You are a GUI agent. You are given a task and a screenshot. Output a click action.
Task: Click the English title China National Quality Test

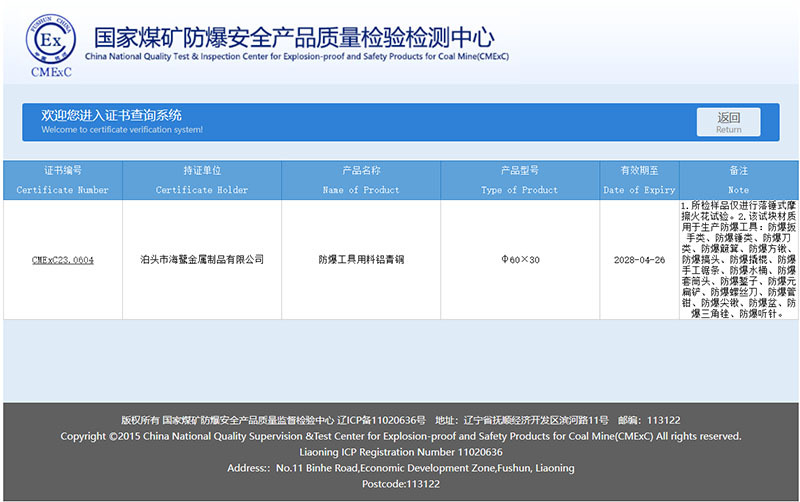297,56
